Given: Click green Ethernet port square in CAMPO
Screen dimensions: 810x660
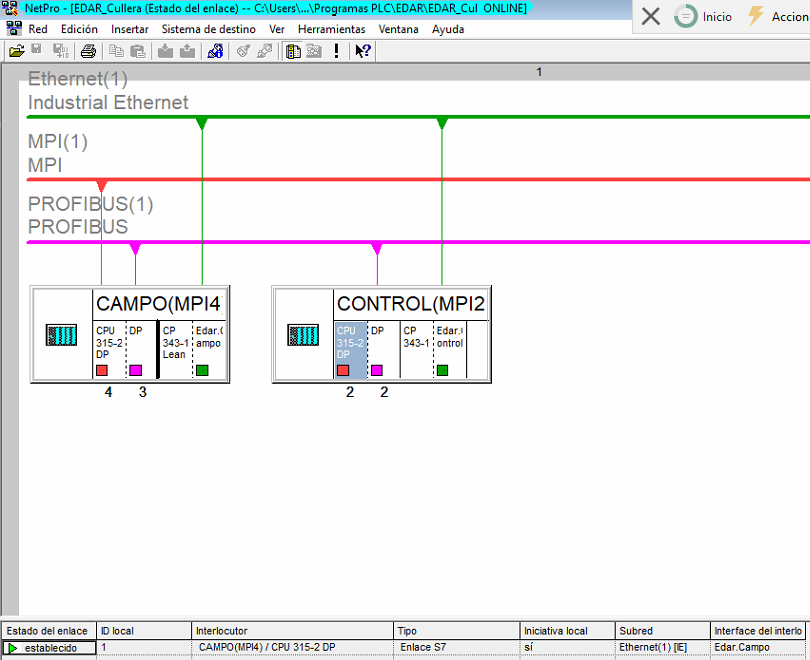Looking at the screenshot, I should coord(202,370).
